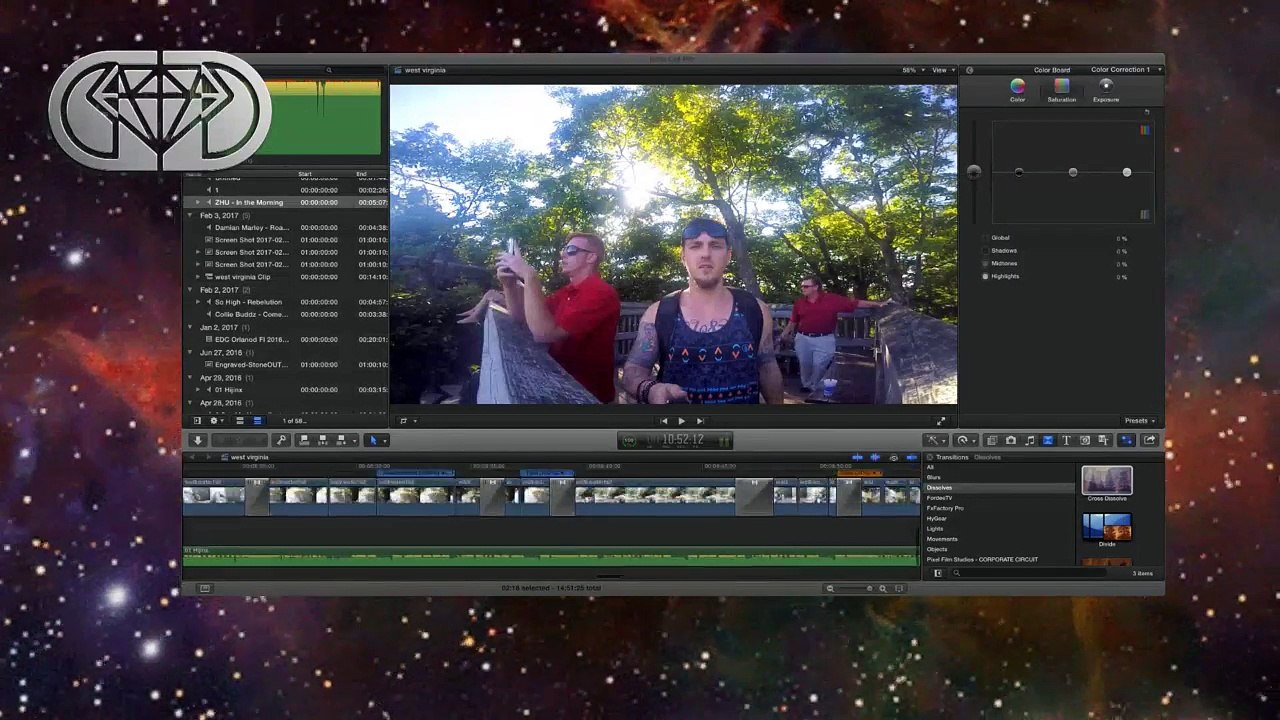Open the Themes browser
Screen dimensions: 1280x720
click(x=1103, y=440)
